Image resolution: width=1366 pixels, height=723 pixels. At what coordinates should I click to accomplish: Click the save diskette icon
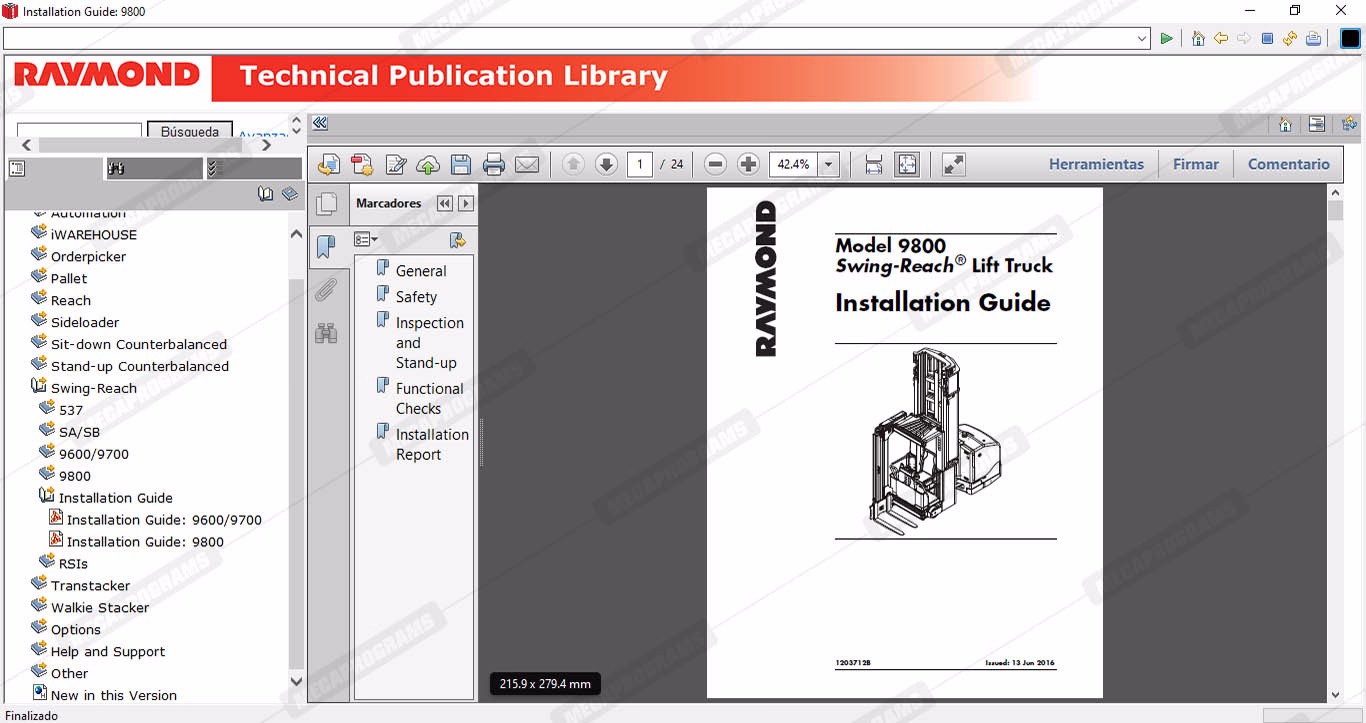[461, 165]
